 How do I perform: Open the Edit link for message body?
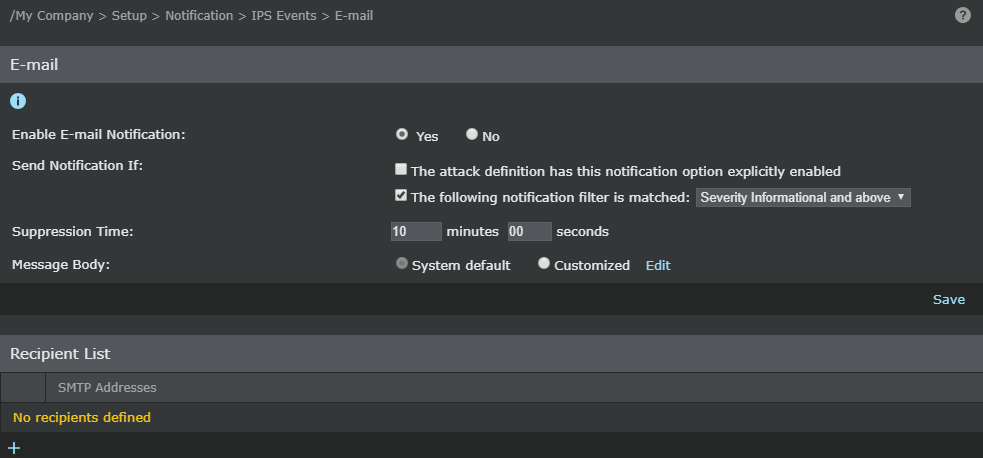[x=658, y=266]
